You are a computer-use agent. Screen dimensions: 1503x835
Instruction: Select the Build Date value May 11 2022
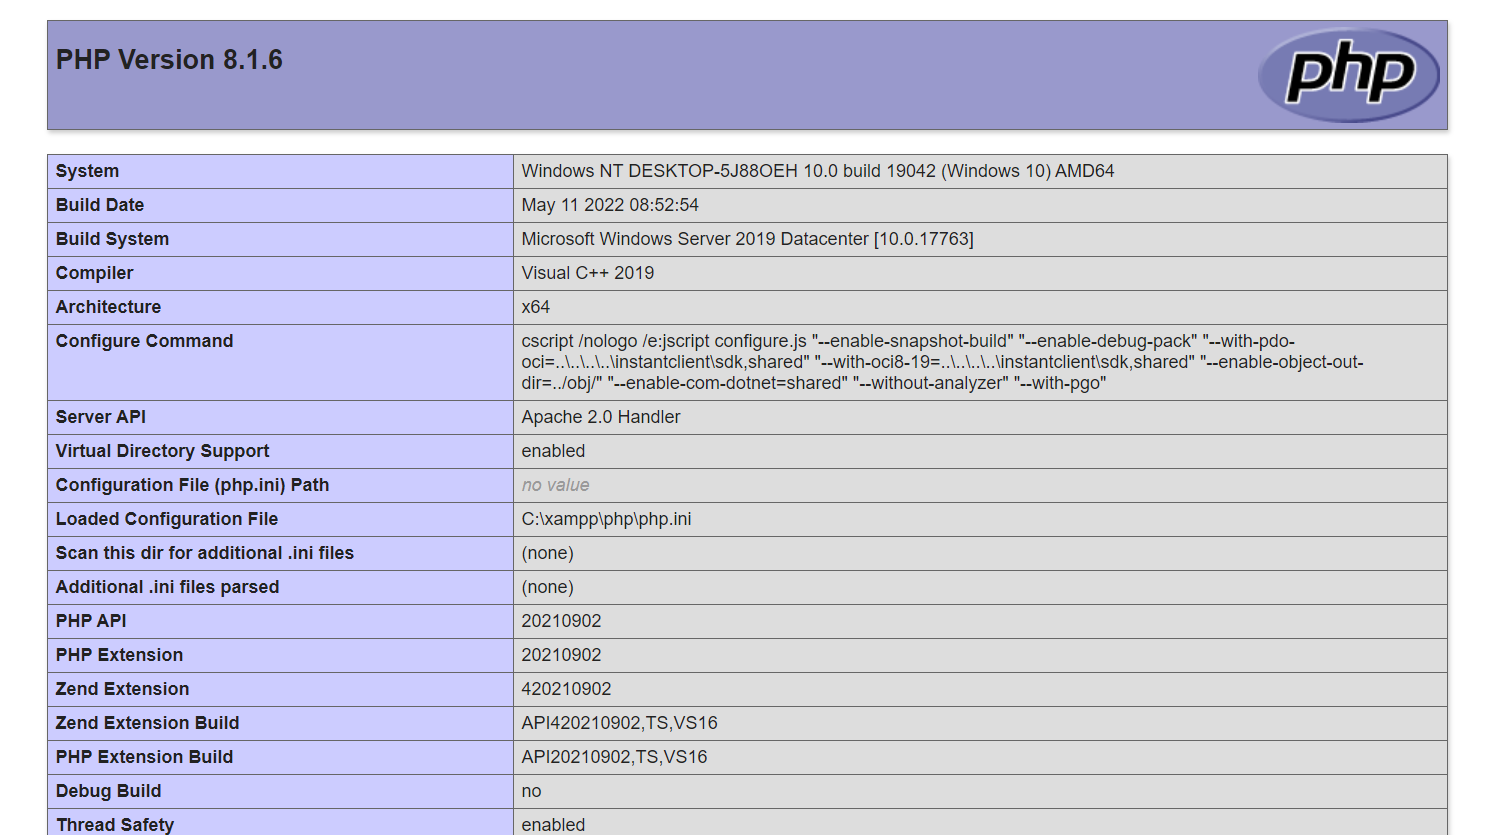click(610, 205)
